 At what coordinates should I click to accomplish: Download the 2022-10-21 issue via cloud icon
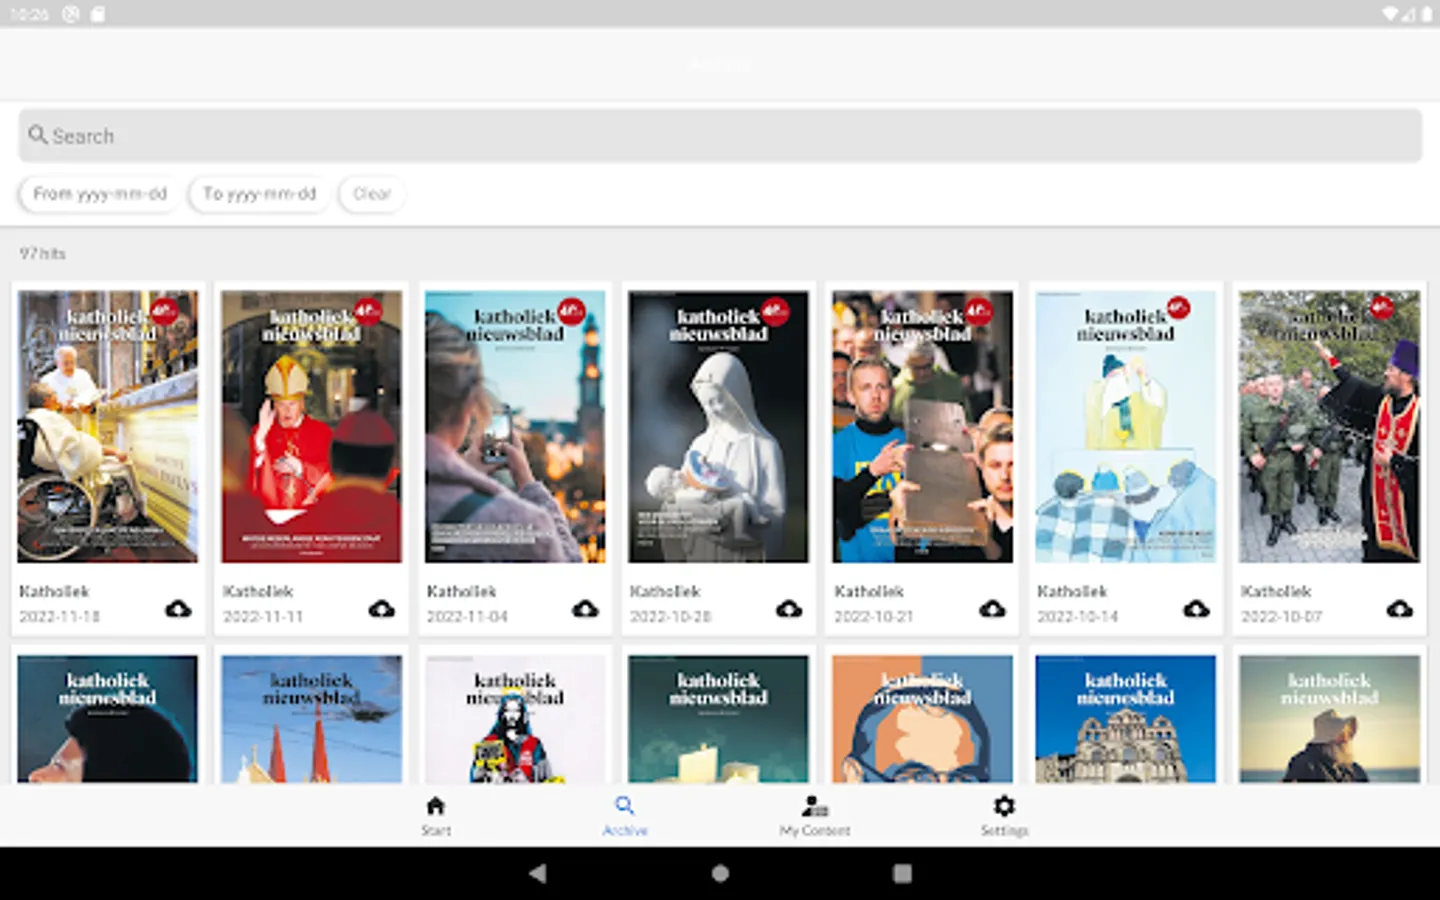(x=992, y=608)
